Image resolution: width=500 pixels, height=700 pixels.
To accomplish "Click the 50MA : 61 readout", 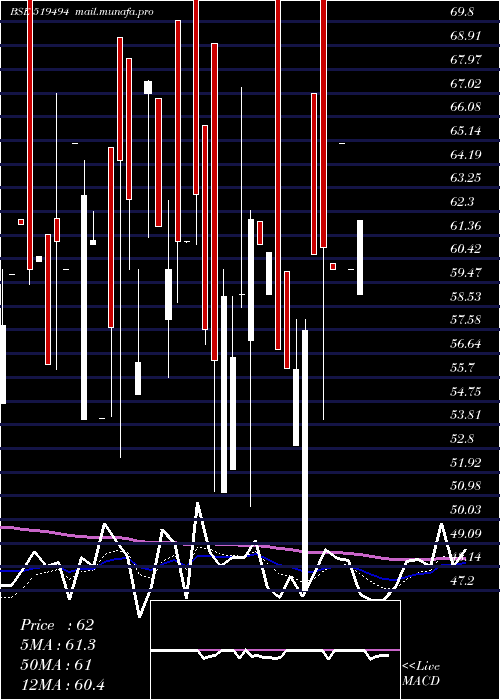I will [56, 665].
